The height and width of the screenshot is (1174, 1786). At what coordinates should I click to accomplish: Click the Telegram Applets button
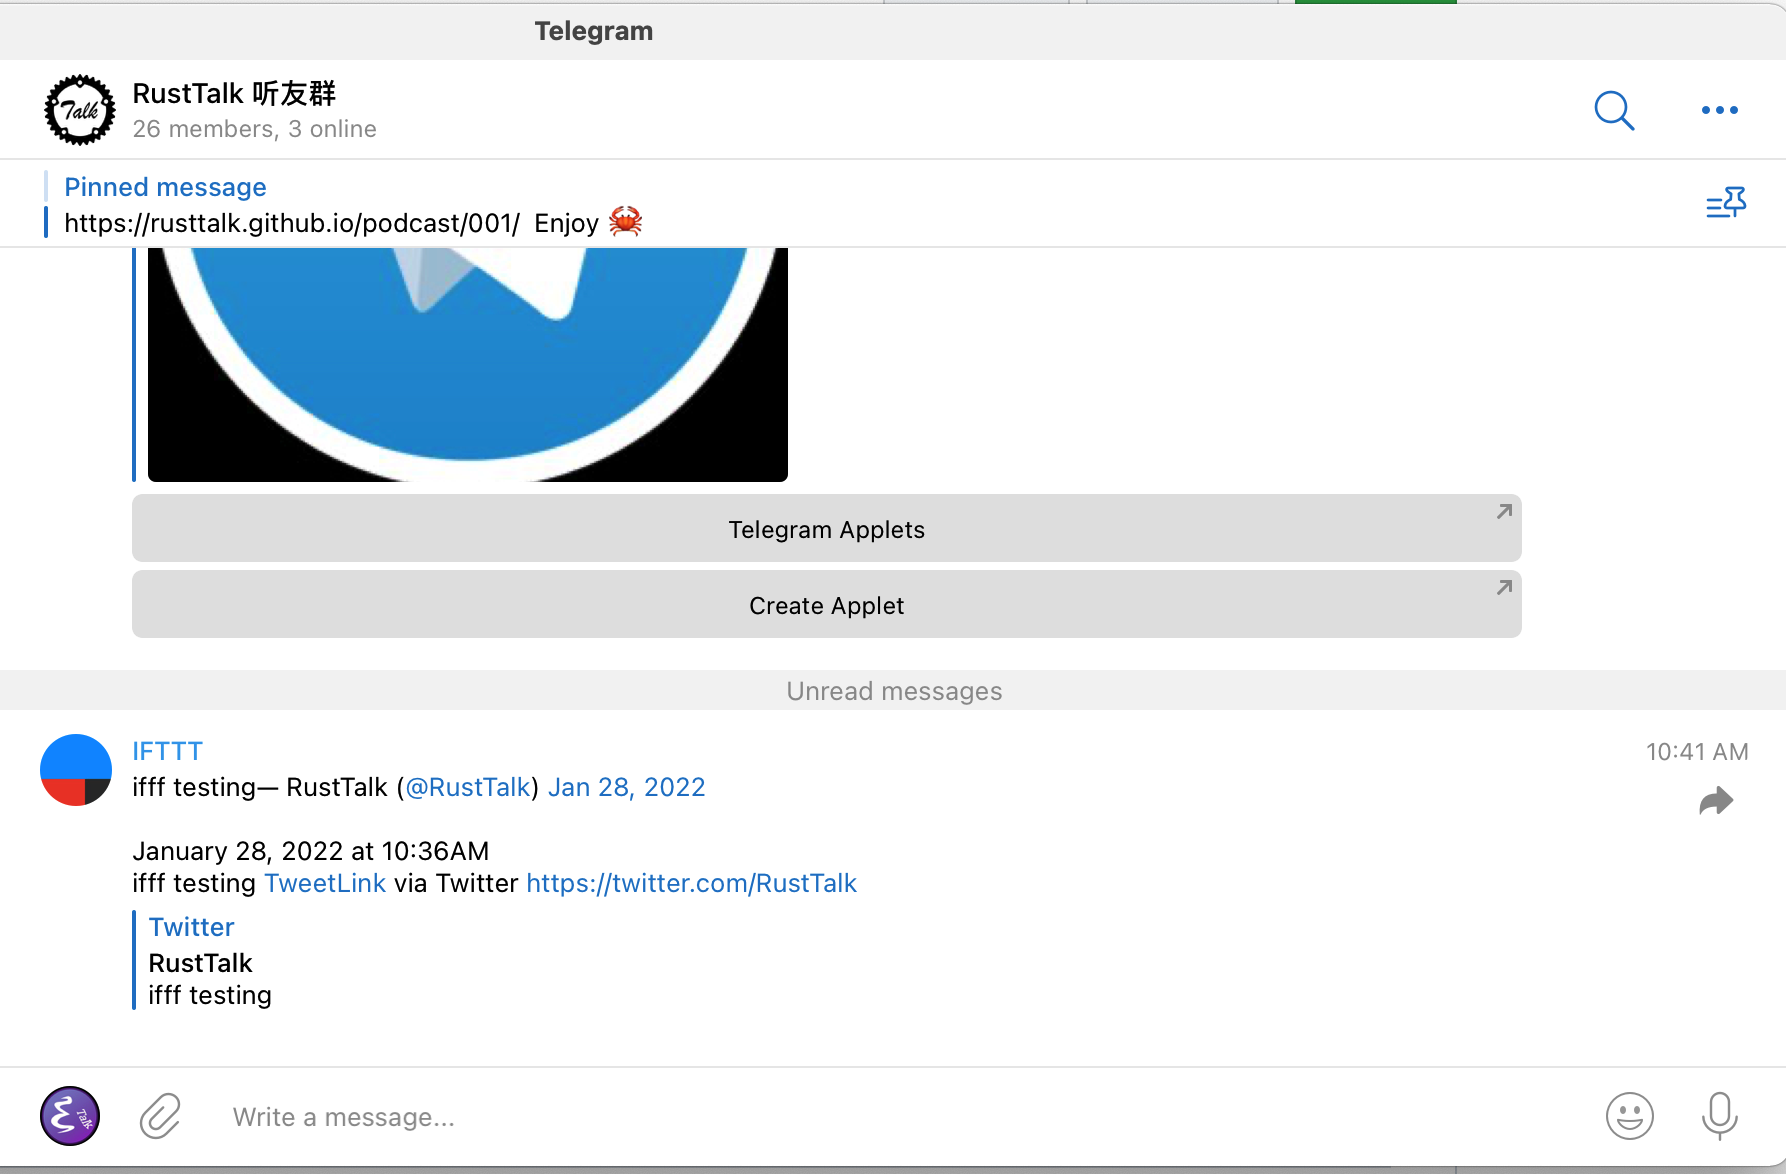point(827,528)
